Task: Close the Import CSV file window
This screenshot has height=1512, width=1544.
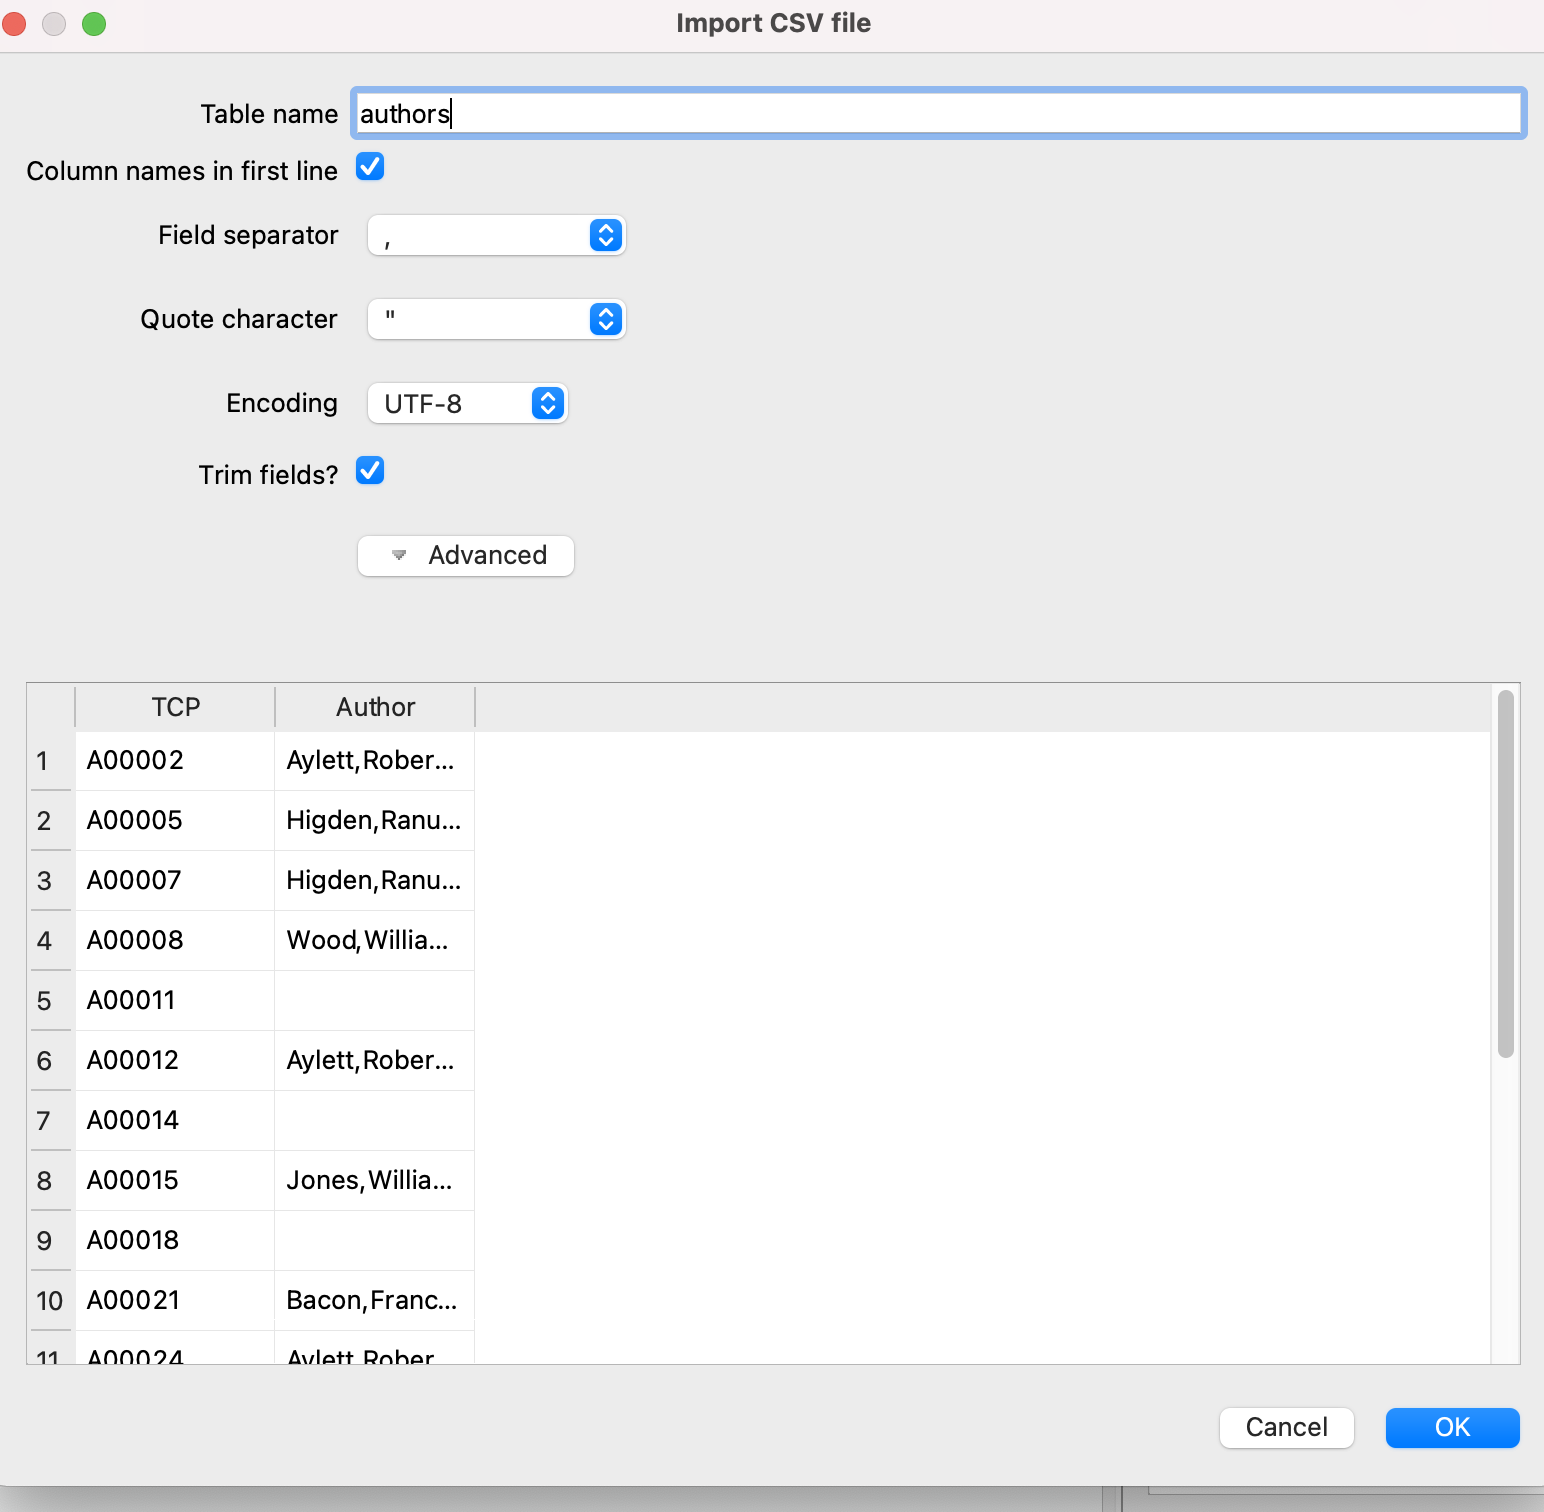Action: [x=14, y=23]
